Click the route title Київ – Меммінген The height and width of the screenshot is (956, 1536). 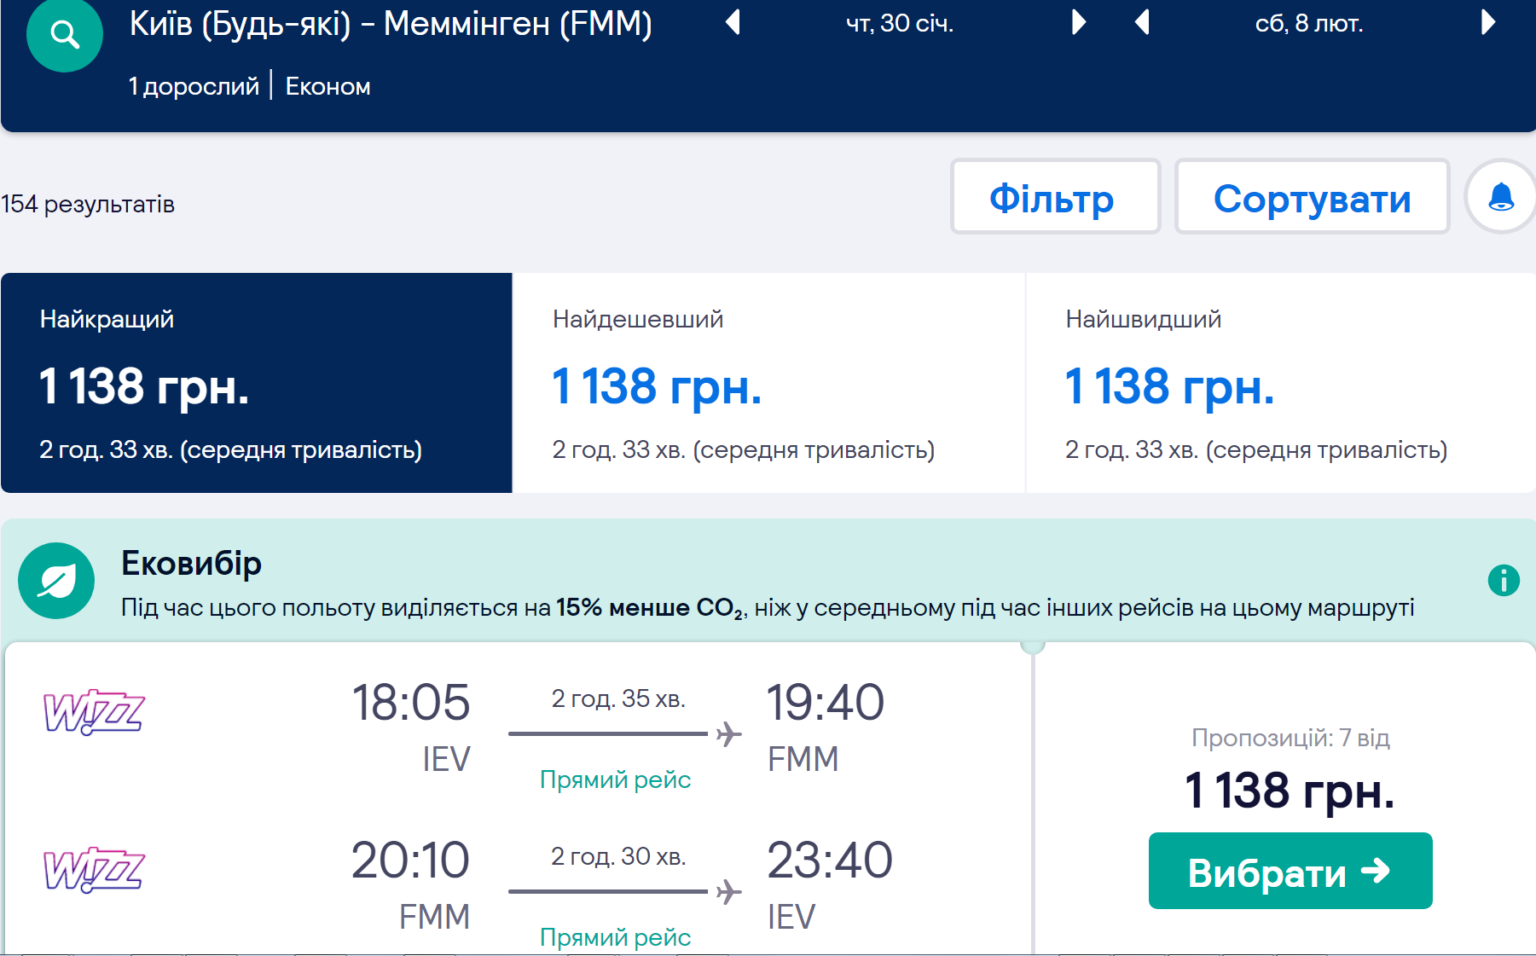pyautogui.click(x=391, y=24)
